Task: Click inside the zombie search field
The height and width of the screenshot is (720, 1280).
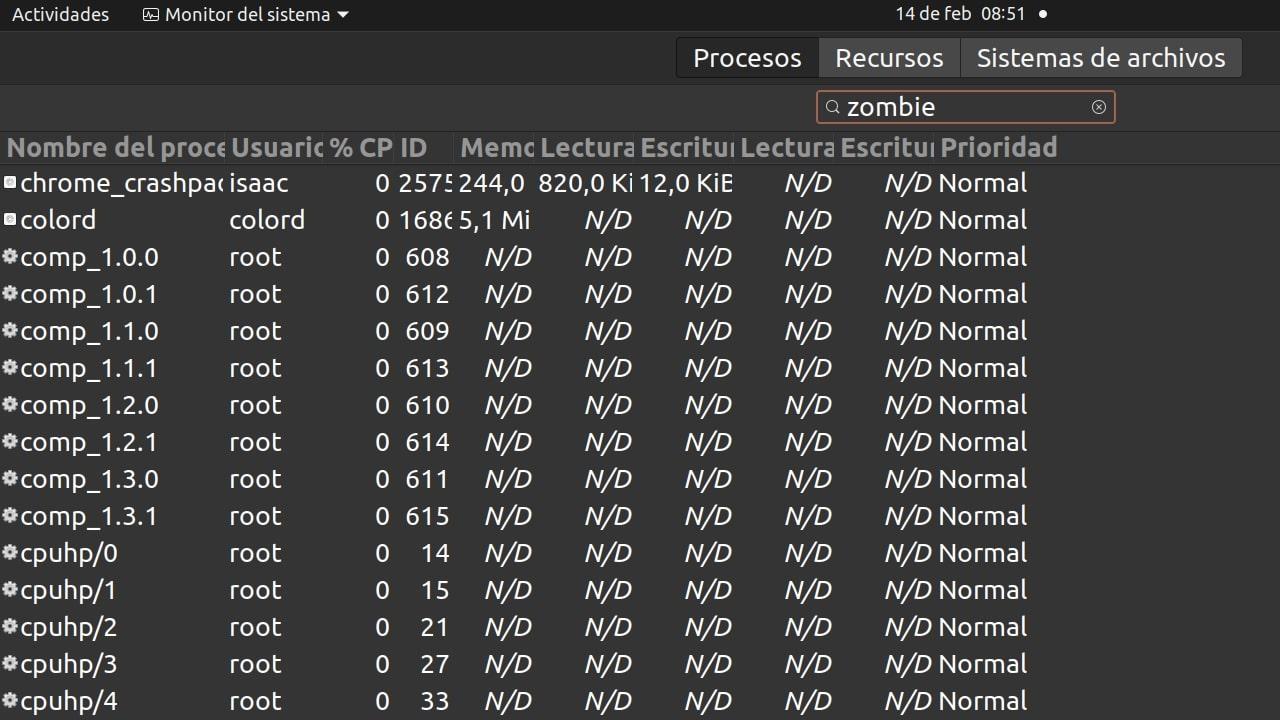Action: 960,107
